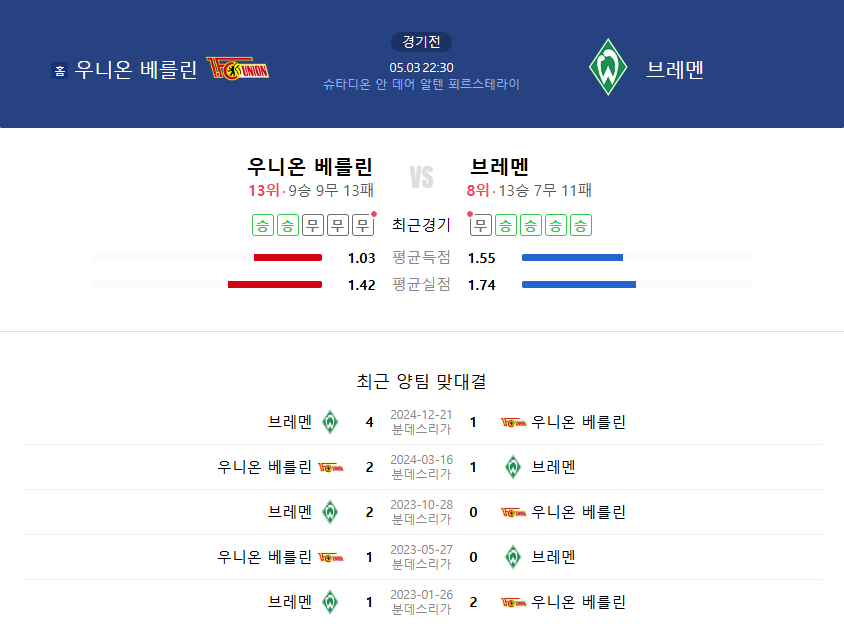Select Union Berlin's first 승 result badge
The image size is (844, 628).
[x=263, y=225]
